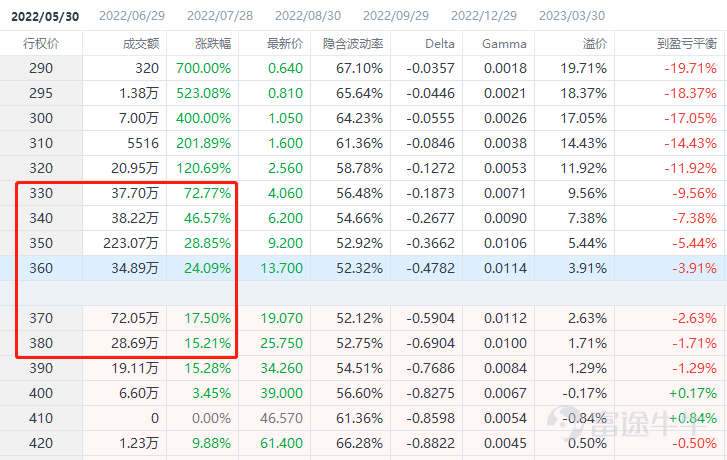727x460 pixels.
Task: Click Gamma value 0.0018
Action: 505,68
